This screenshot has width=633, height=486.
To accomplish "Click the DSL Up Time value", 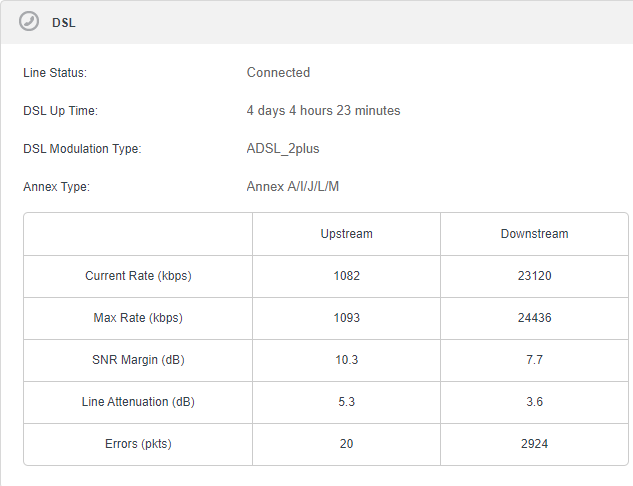I will pyautogui.click(x=323, y=110).
